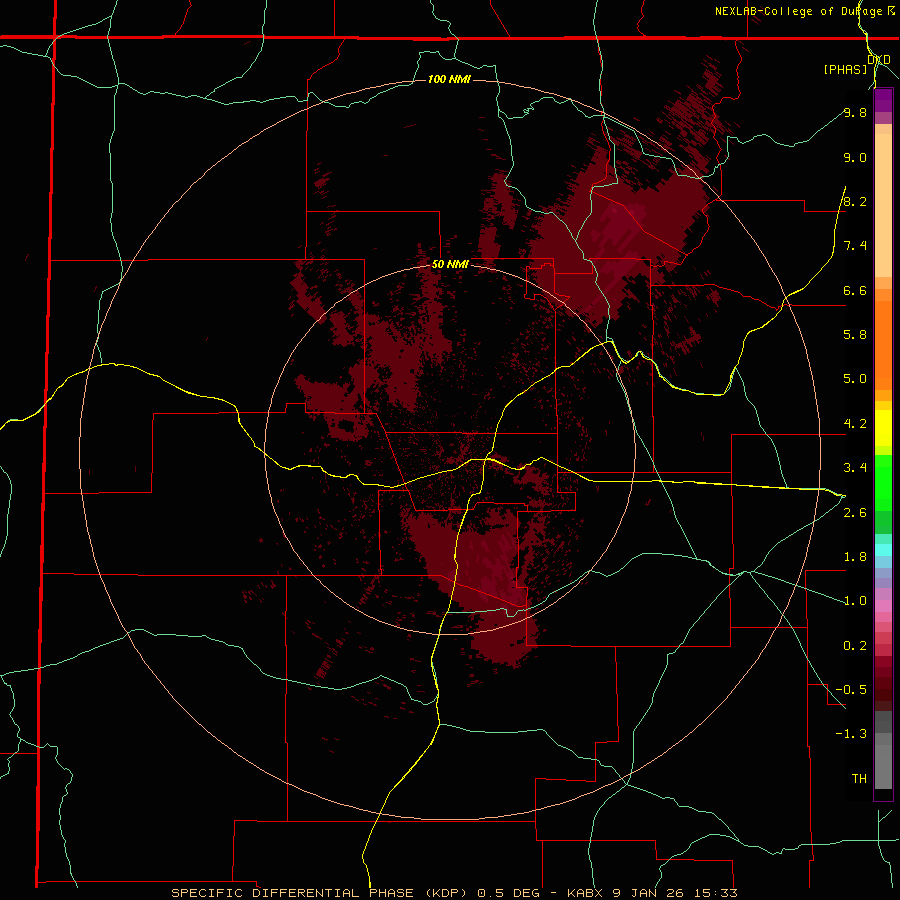Click the KDP product caption at bottom

point(454,893)
